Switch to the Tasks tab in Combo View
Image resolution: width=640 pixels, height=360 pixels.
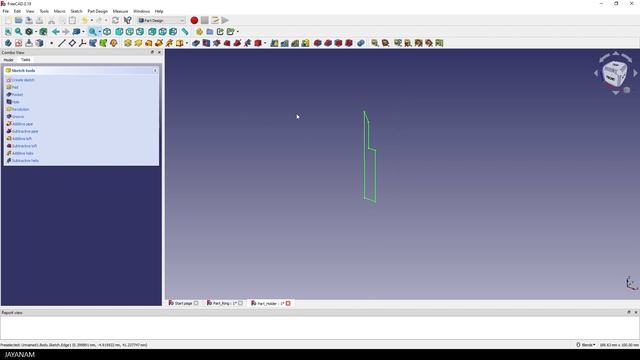(x=26, y=60)
